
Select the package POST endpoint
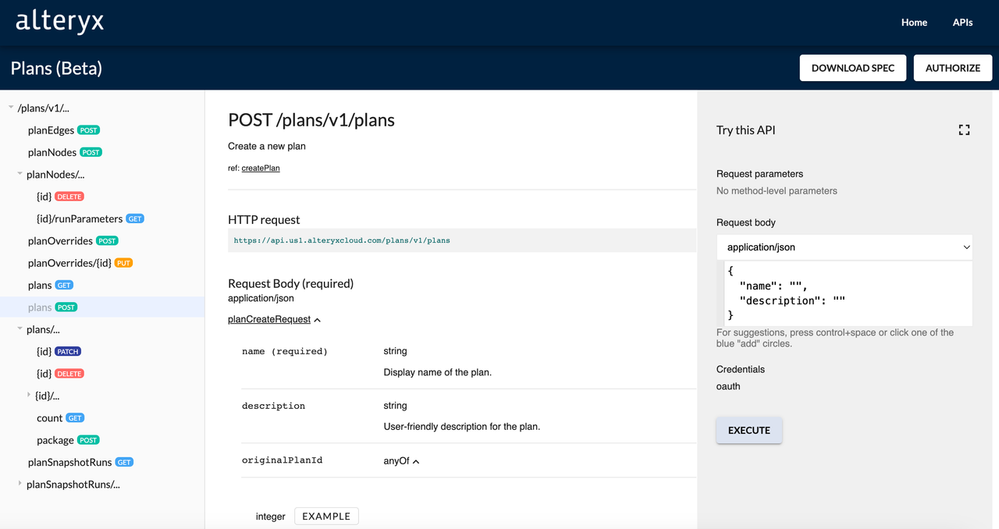click(68, 440)
